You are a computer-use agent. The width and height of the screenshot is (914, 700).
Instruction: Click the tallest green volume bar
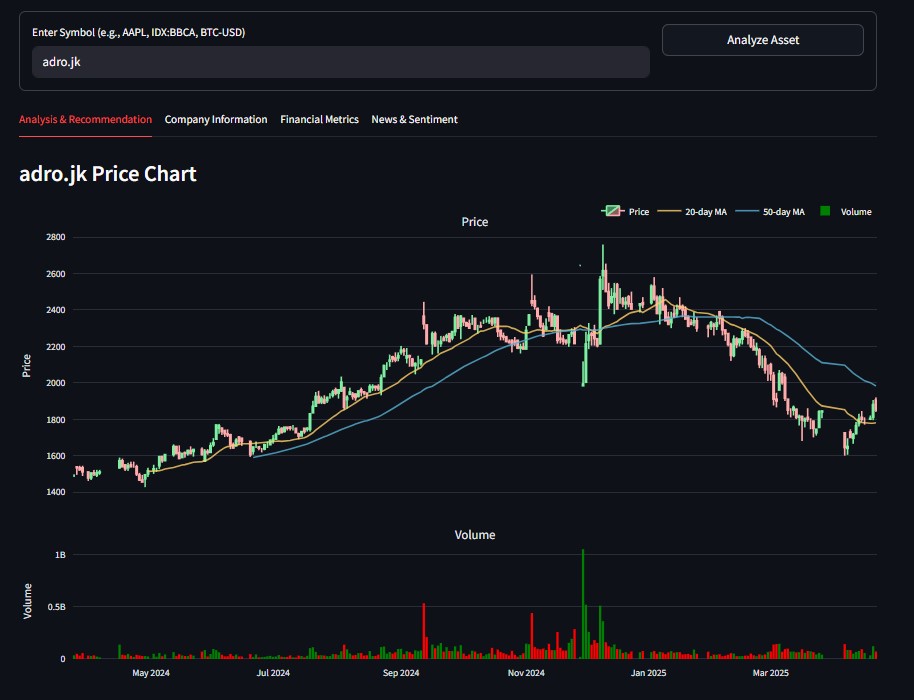coord(582,600)
